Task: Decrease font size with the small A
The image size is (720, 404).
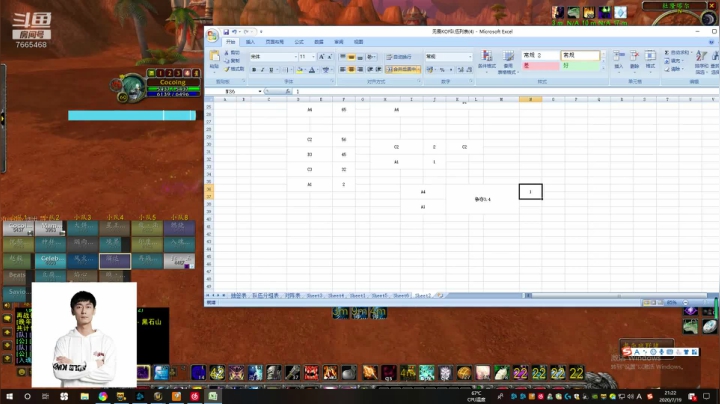Action: pyautogui.click(x=329, y=56)
